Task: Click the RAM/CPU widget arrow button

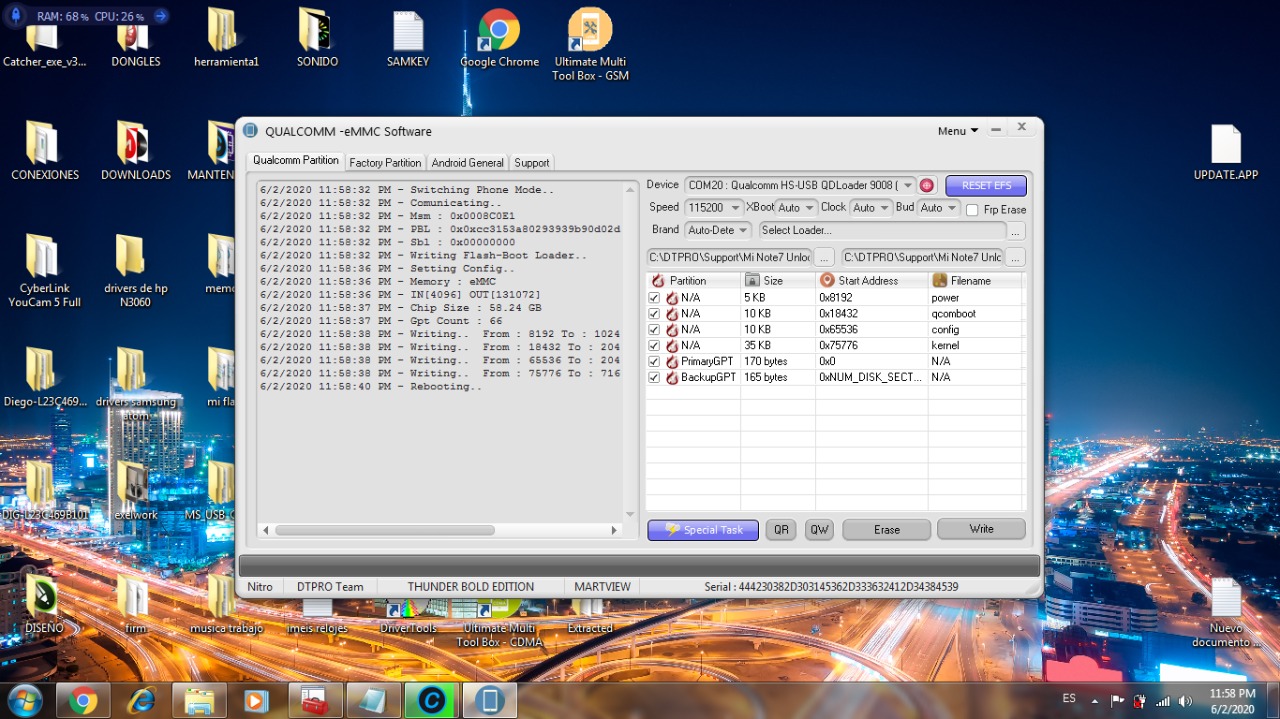Action: coord(161,16)
